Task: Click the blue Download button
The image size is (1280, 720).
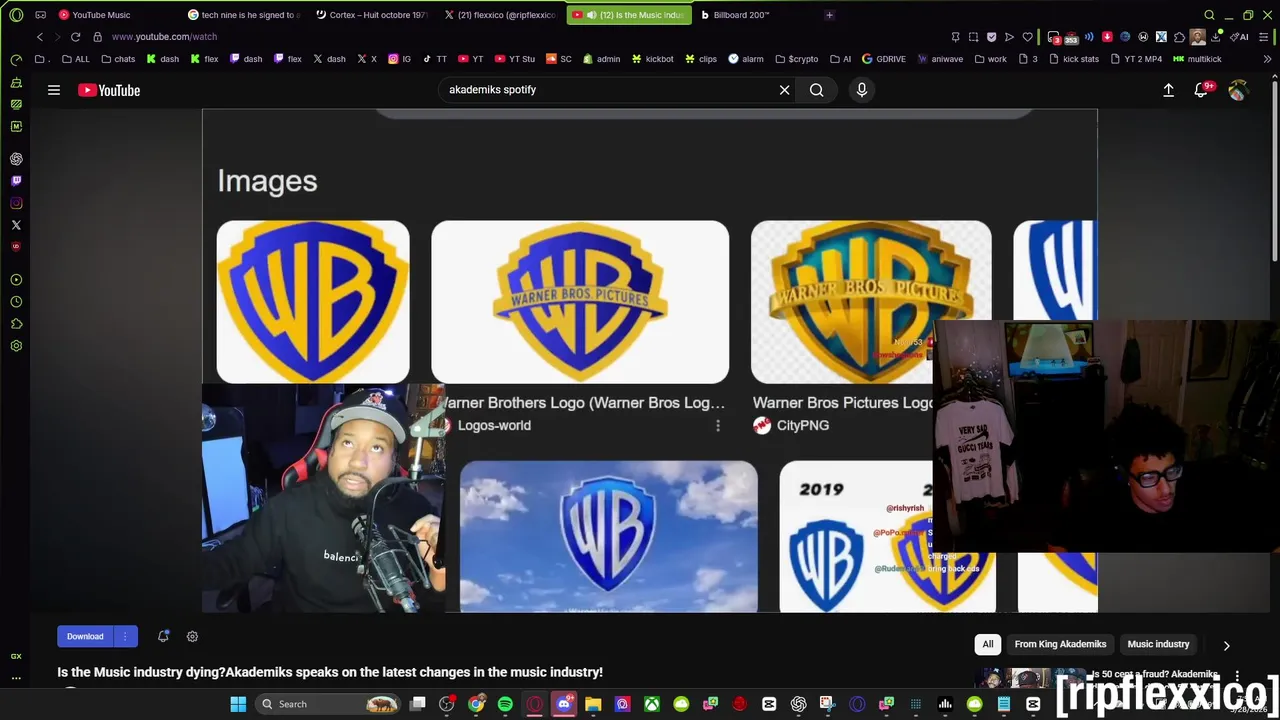Action: tap(85, 636)
